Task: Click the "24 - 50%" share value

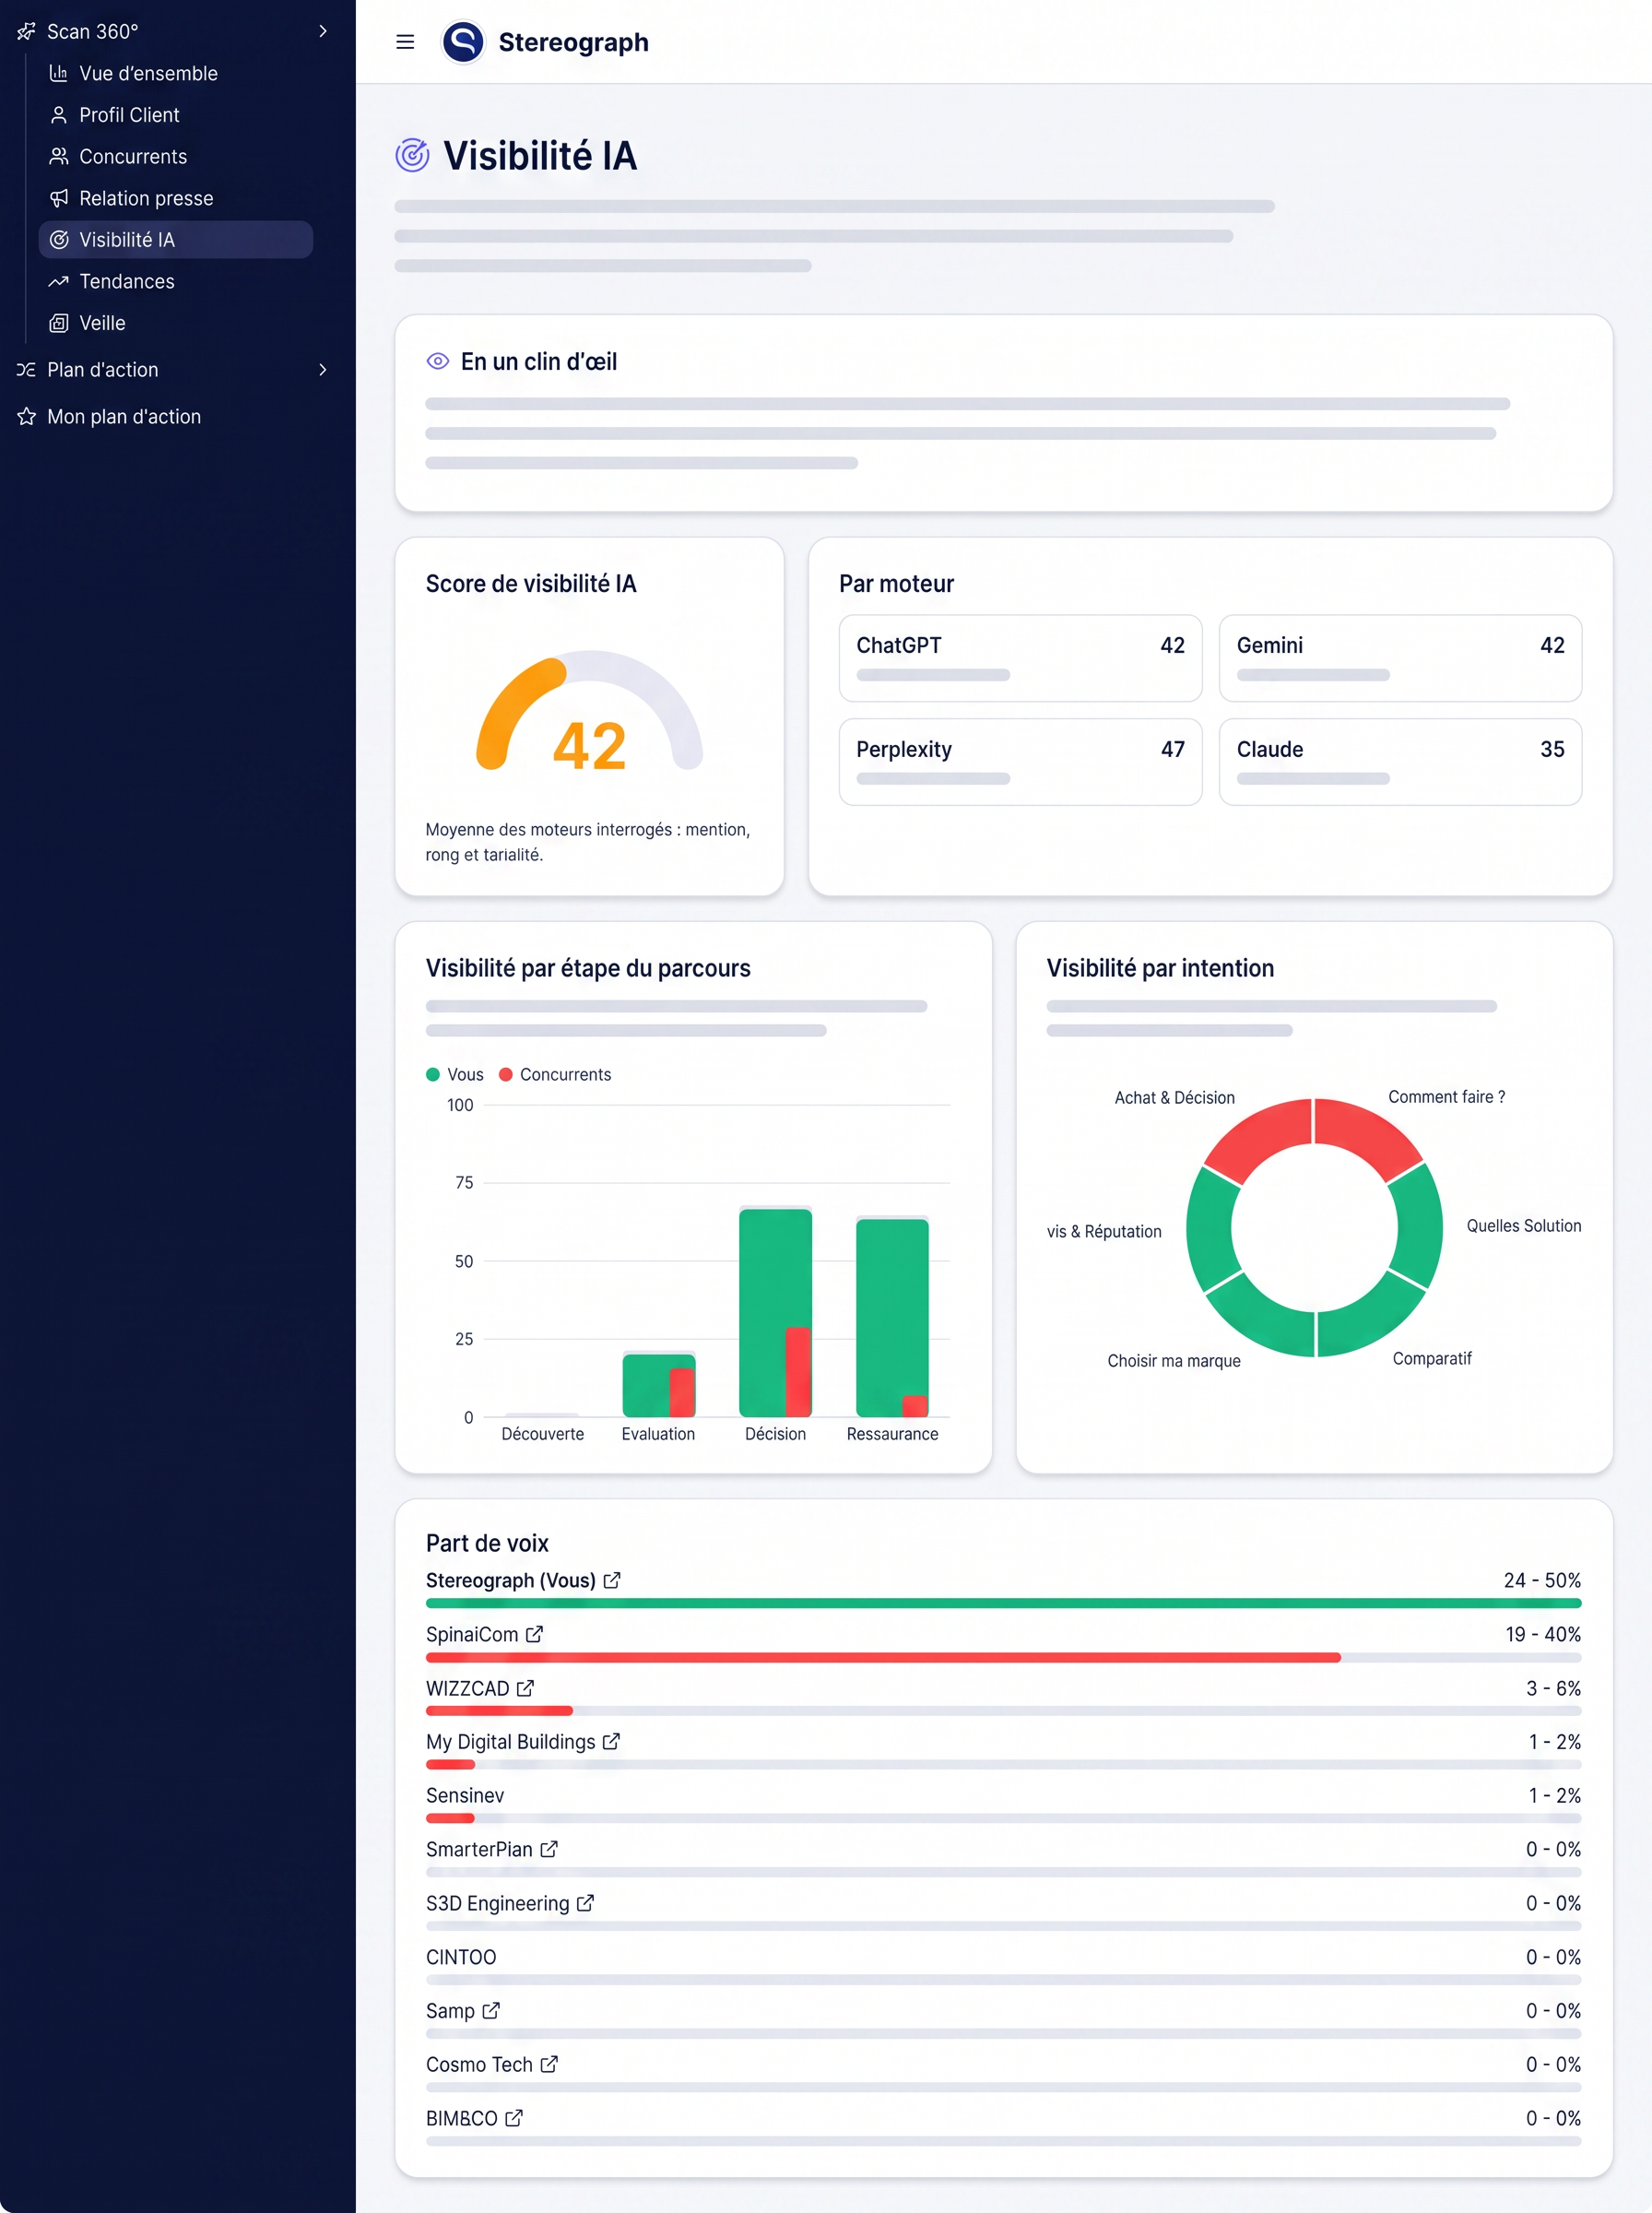Action: [1542, 1580]
